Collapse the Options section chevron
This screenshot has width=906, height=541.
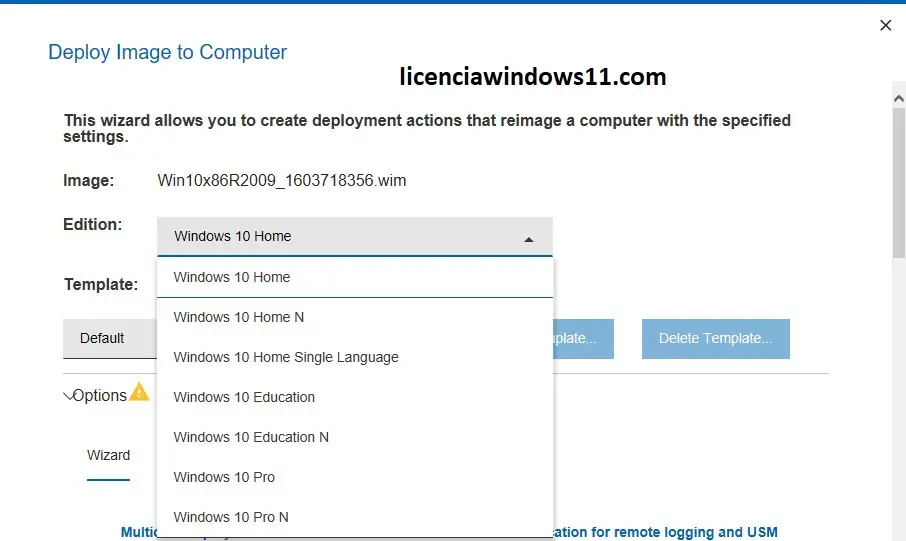[x=68, y=397]
